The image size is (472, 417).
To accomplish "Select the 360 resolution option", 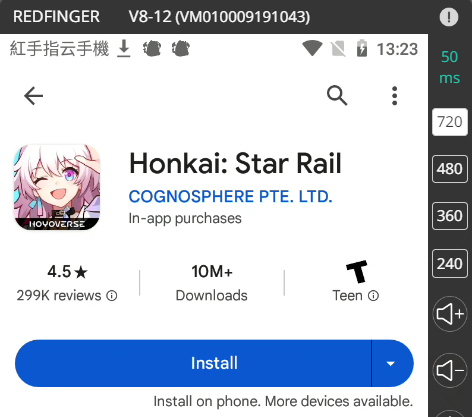I will [450, 216].
